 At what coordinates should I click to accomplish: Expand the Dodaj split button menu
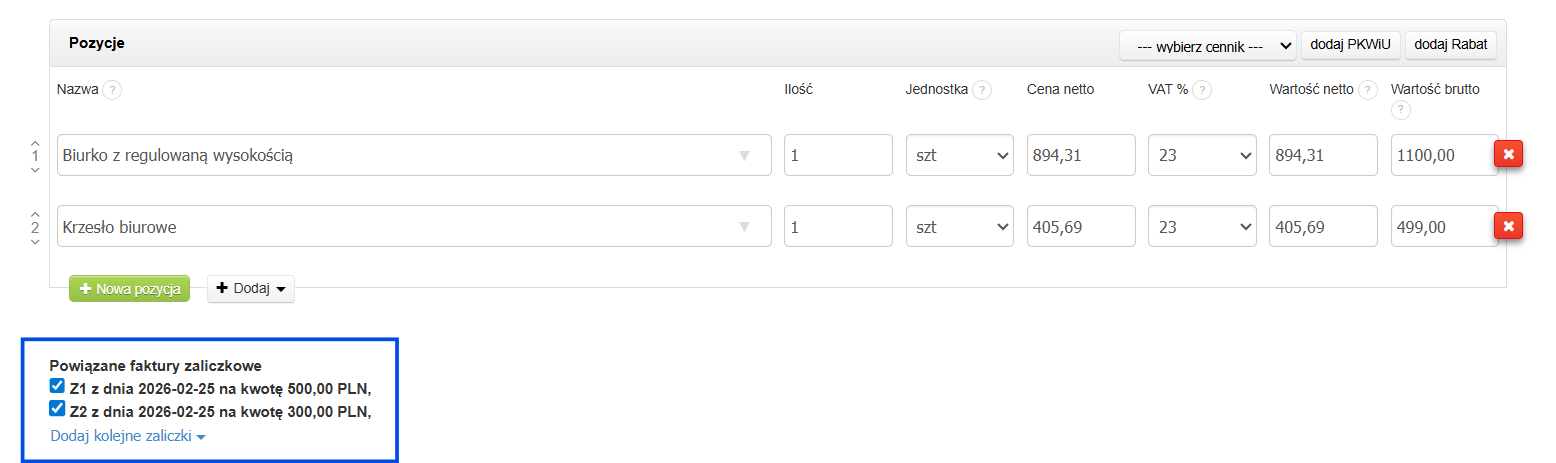(250, 289)
